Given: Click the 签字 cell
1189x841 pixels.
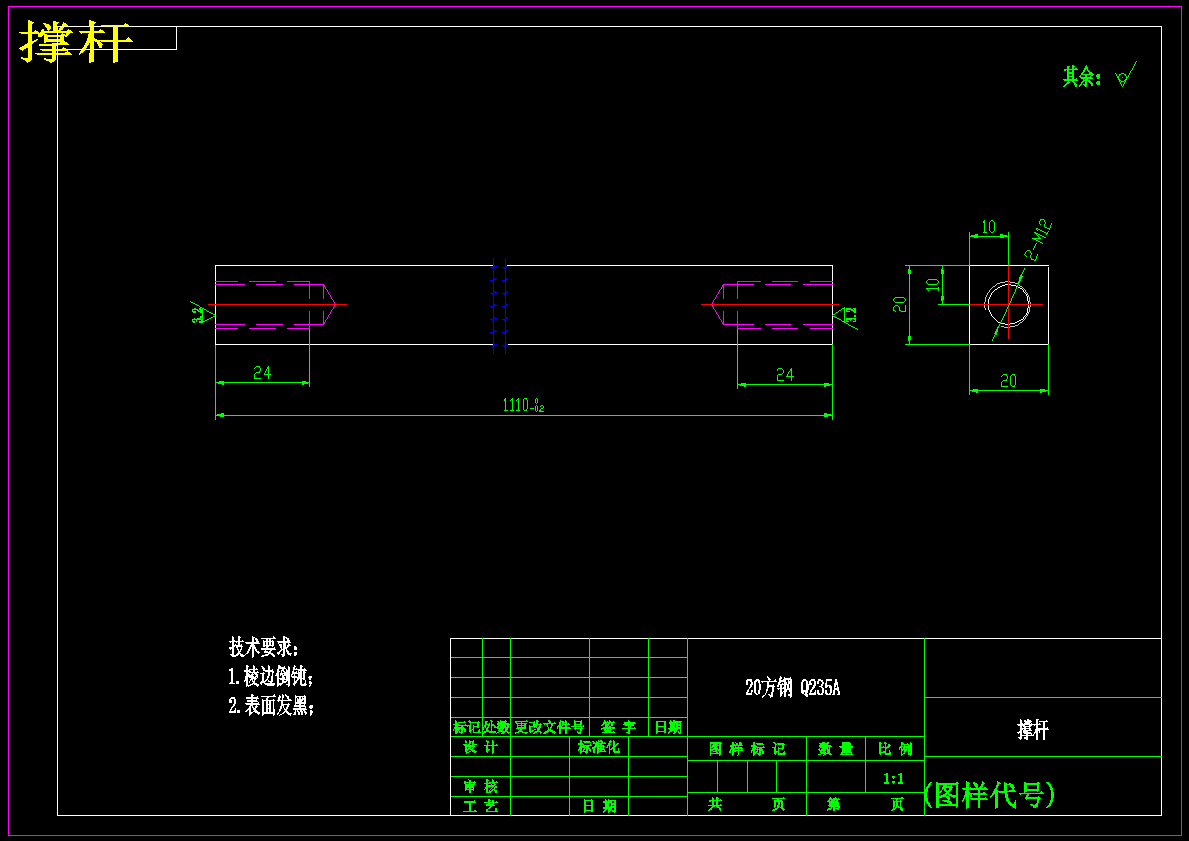Looking at the screenshot, I should tap(619, 727).
